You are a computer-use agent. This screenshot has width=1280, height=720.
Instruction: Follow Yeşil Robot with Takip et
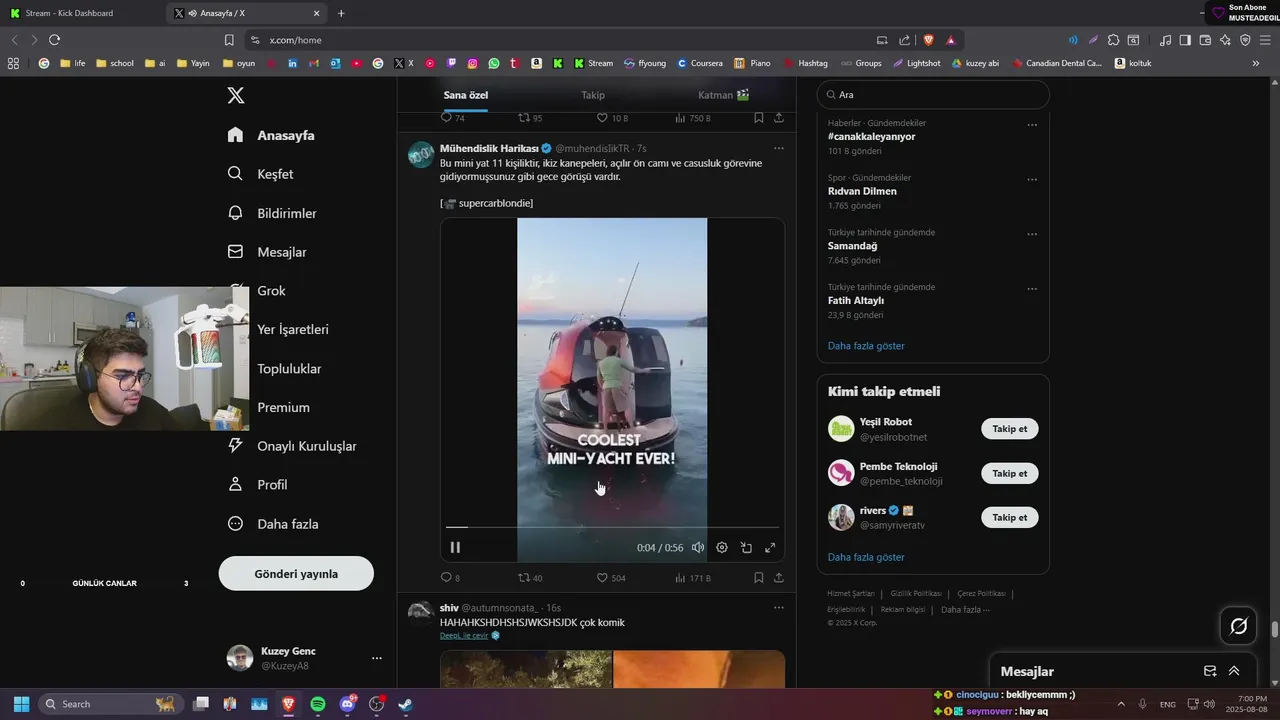1010,429
